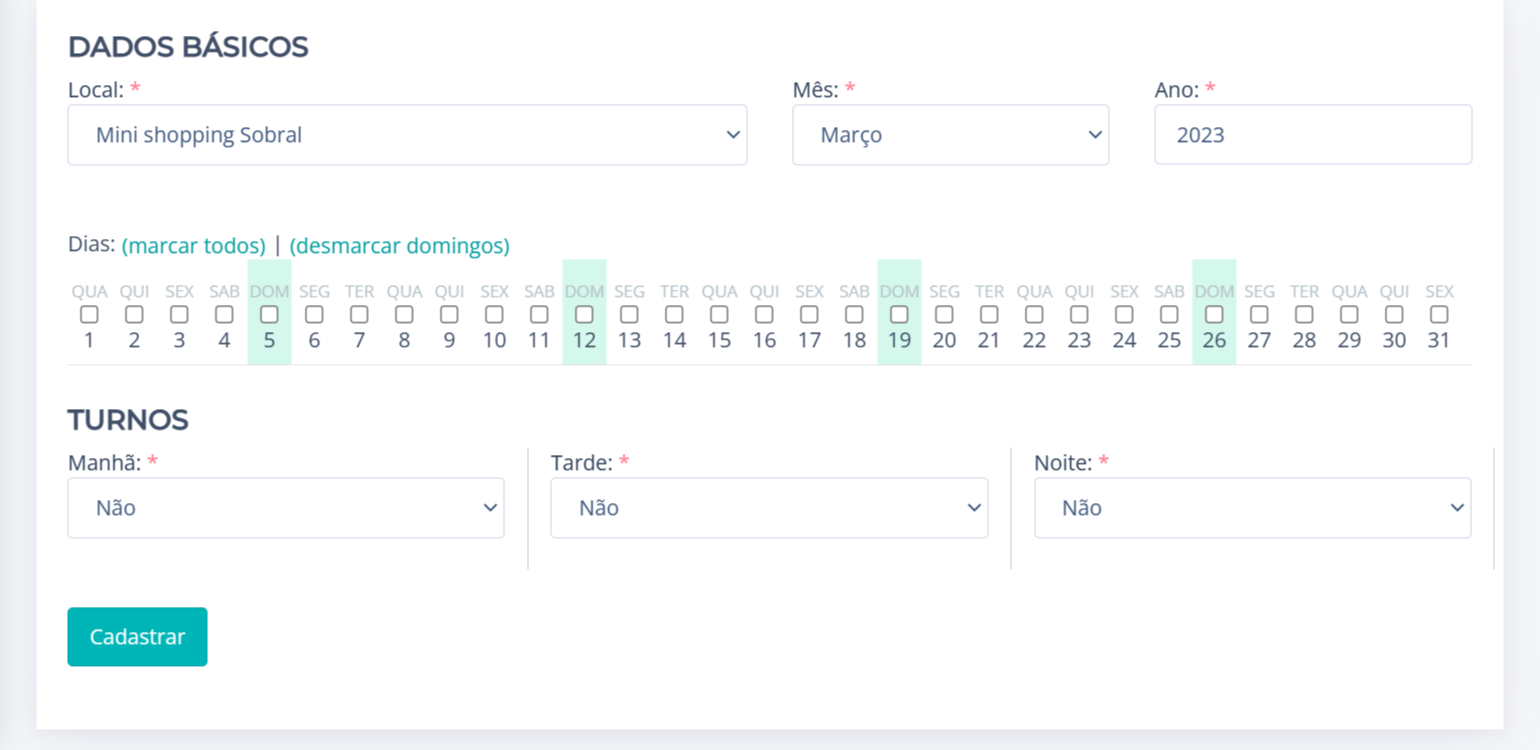Check the box for day 17
This screenshot has height=750, width=1540.
[x=809, y=315]
